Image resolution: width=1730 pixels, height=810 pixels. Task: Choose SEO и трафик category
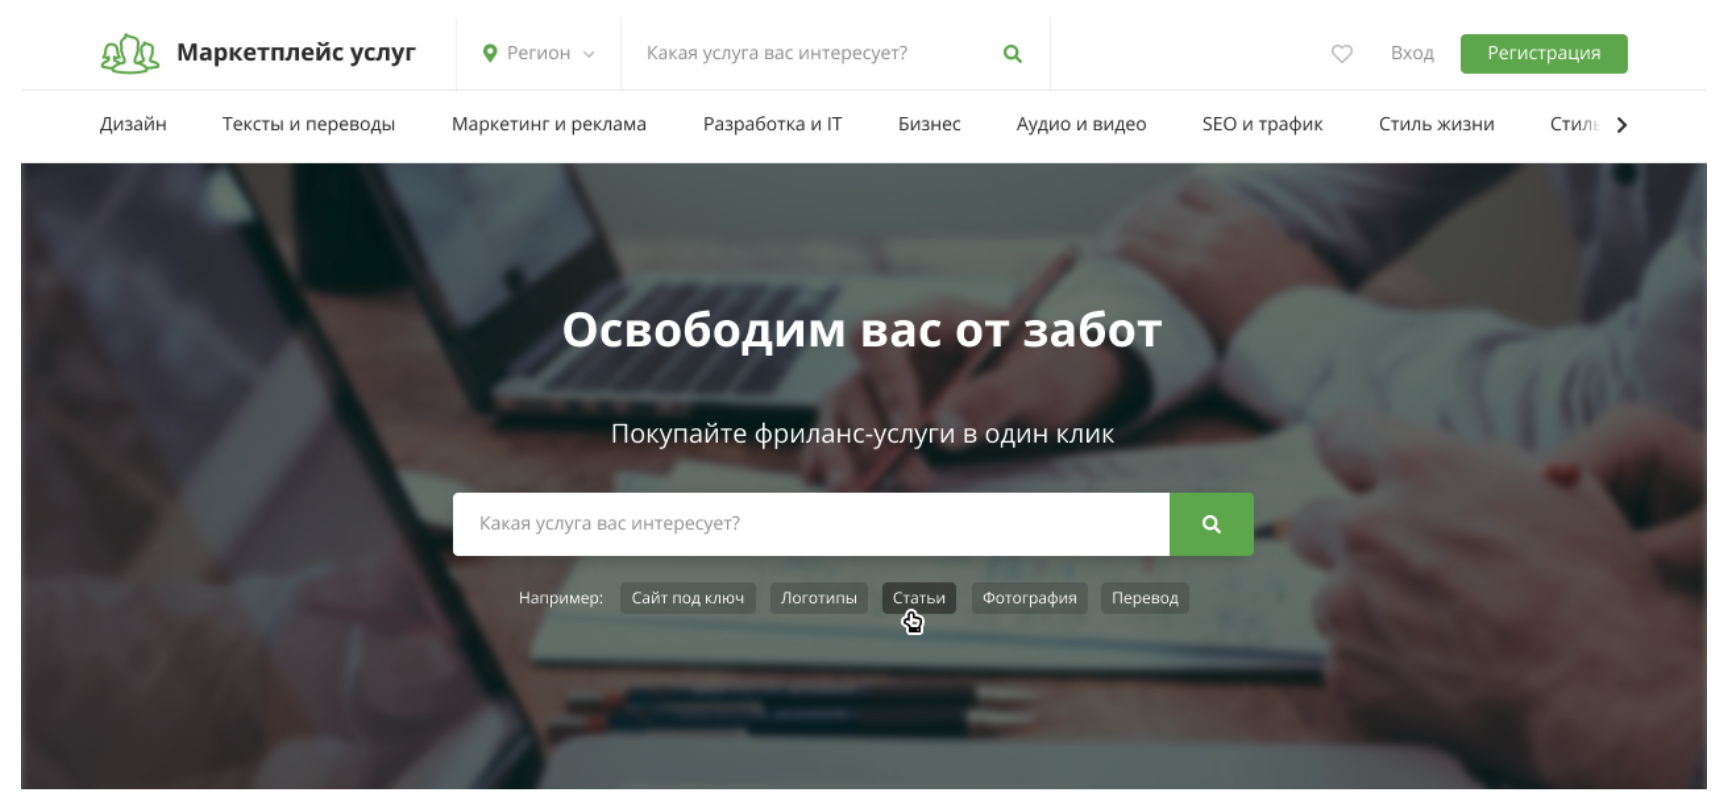pos(1261,124)
